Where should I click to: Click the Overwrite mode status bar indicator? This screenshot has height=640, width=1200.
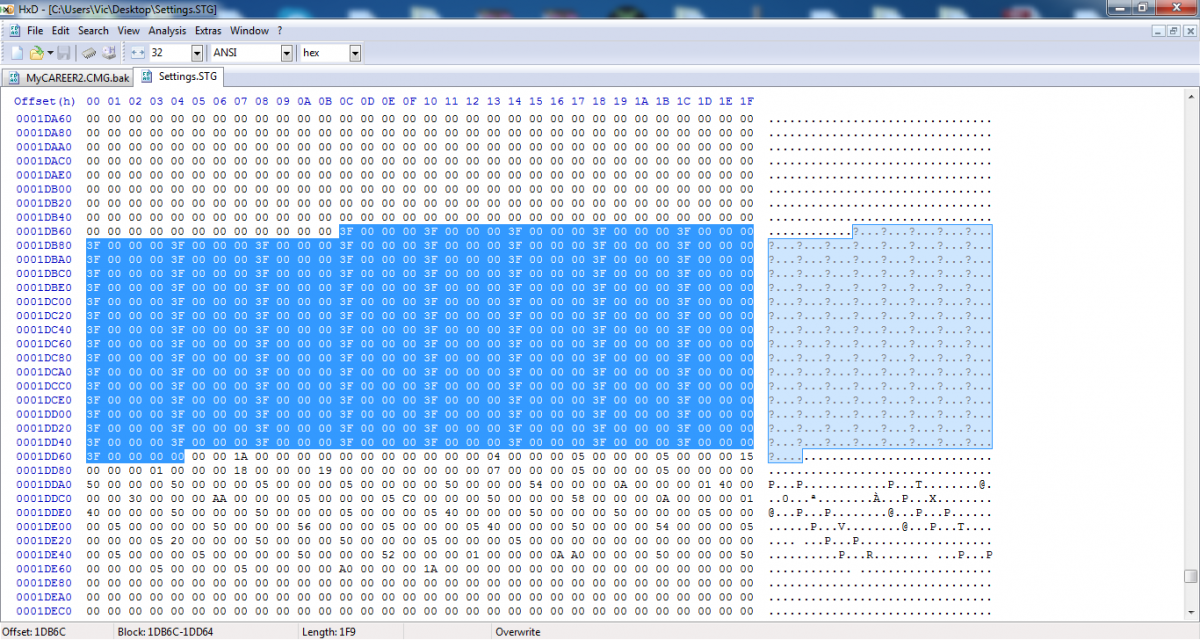click(517, 632)
